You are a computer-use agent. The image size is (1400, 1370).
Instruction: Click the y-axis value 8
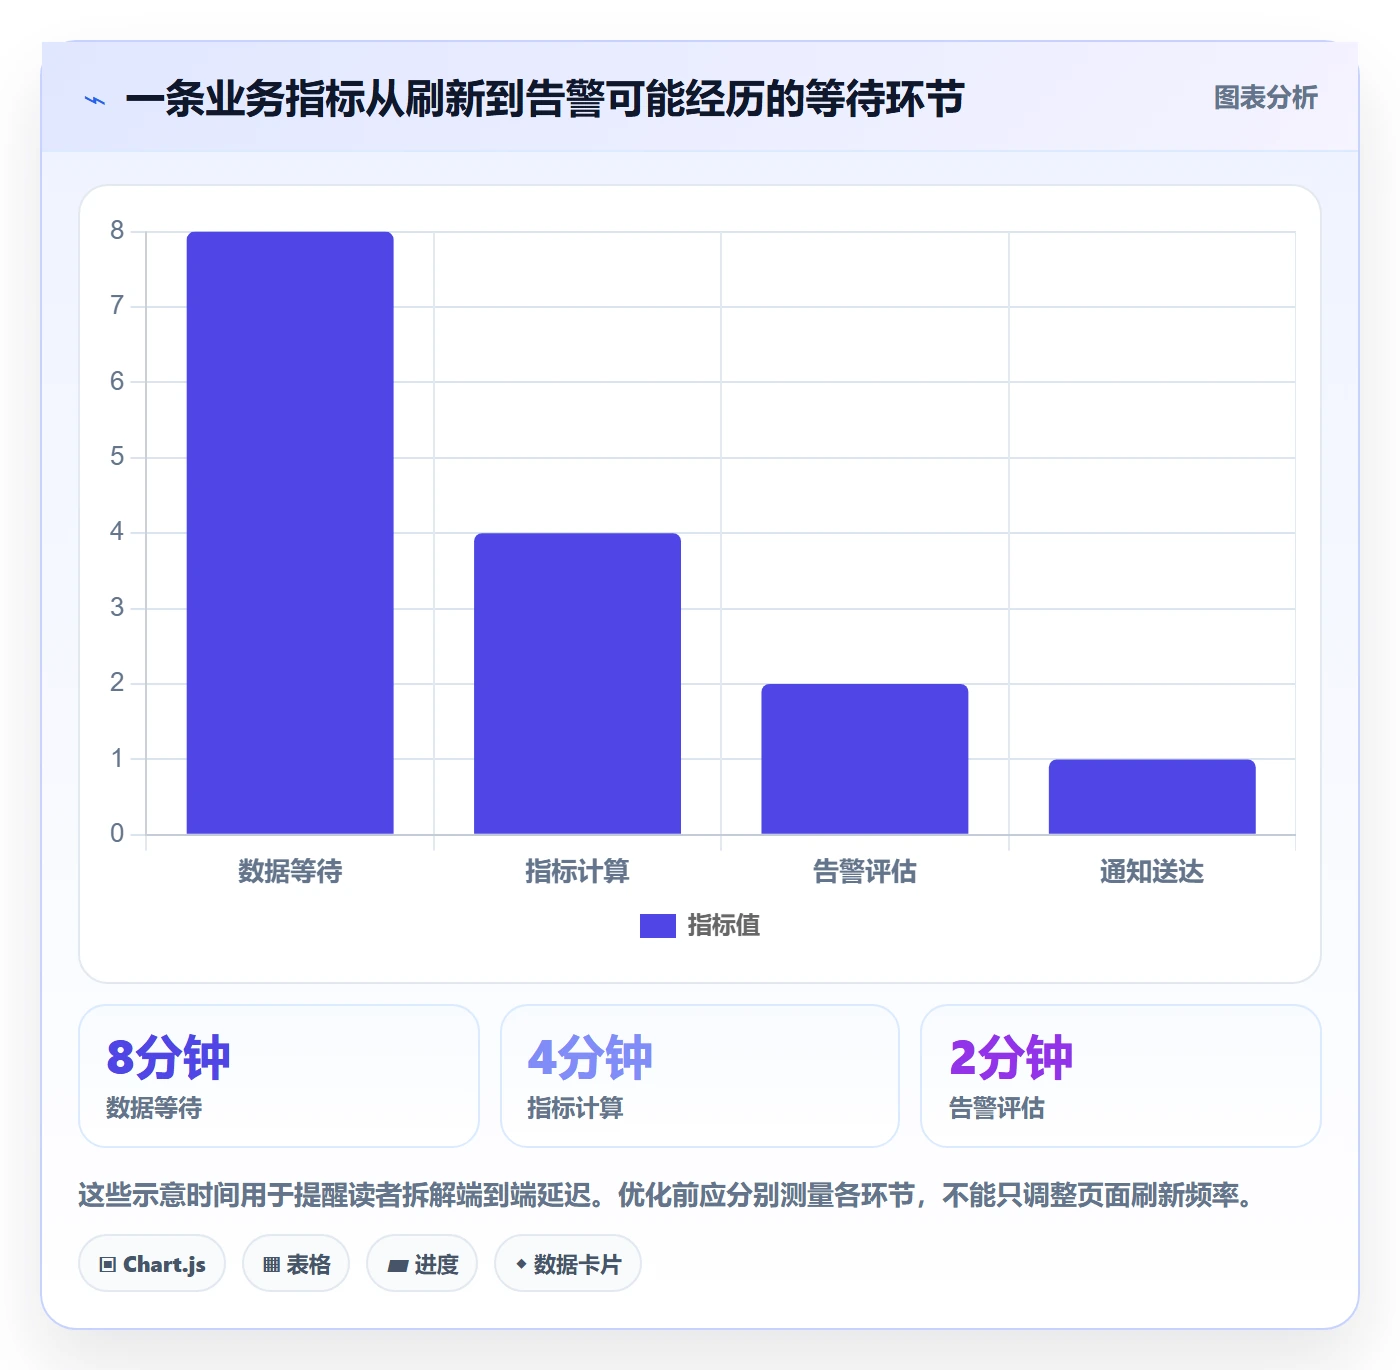[x=117, y=231]
